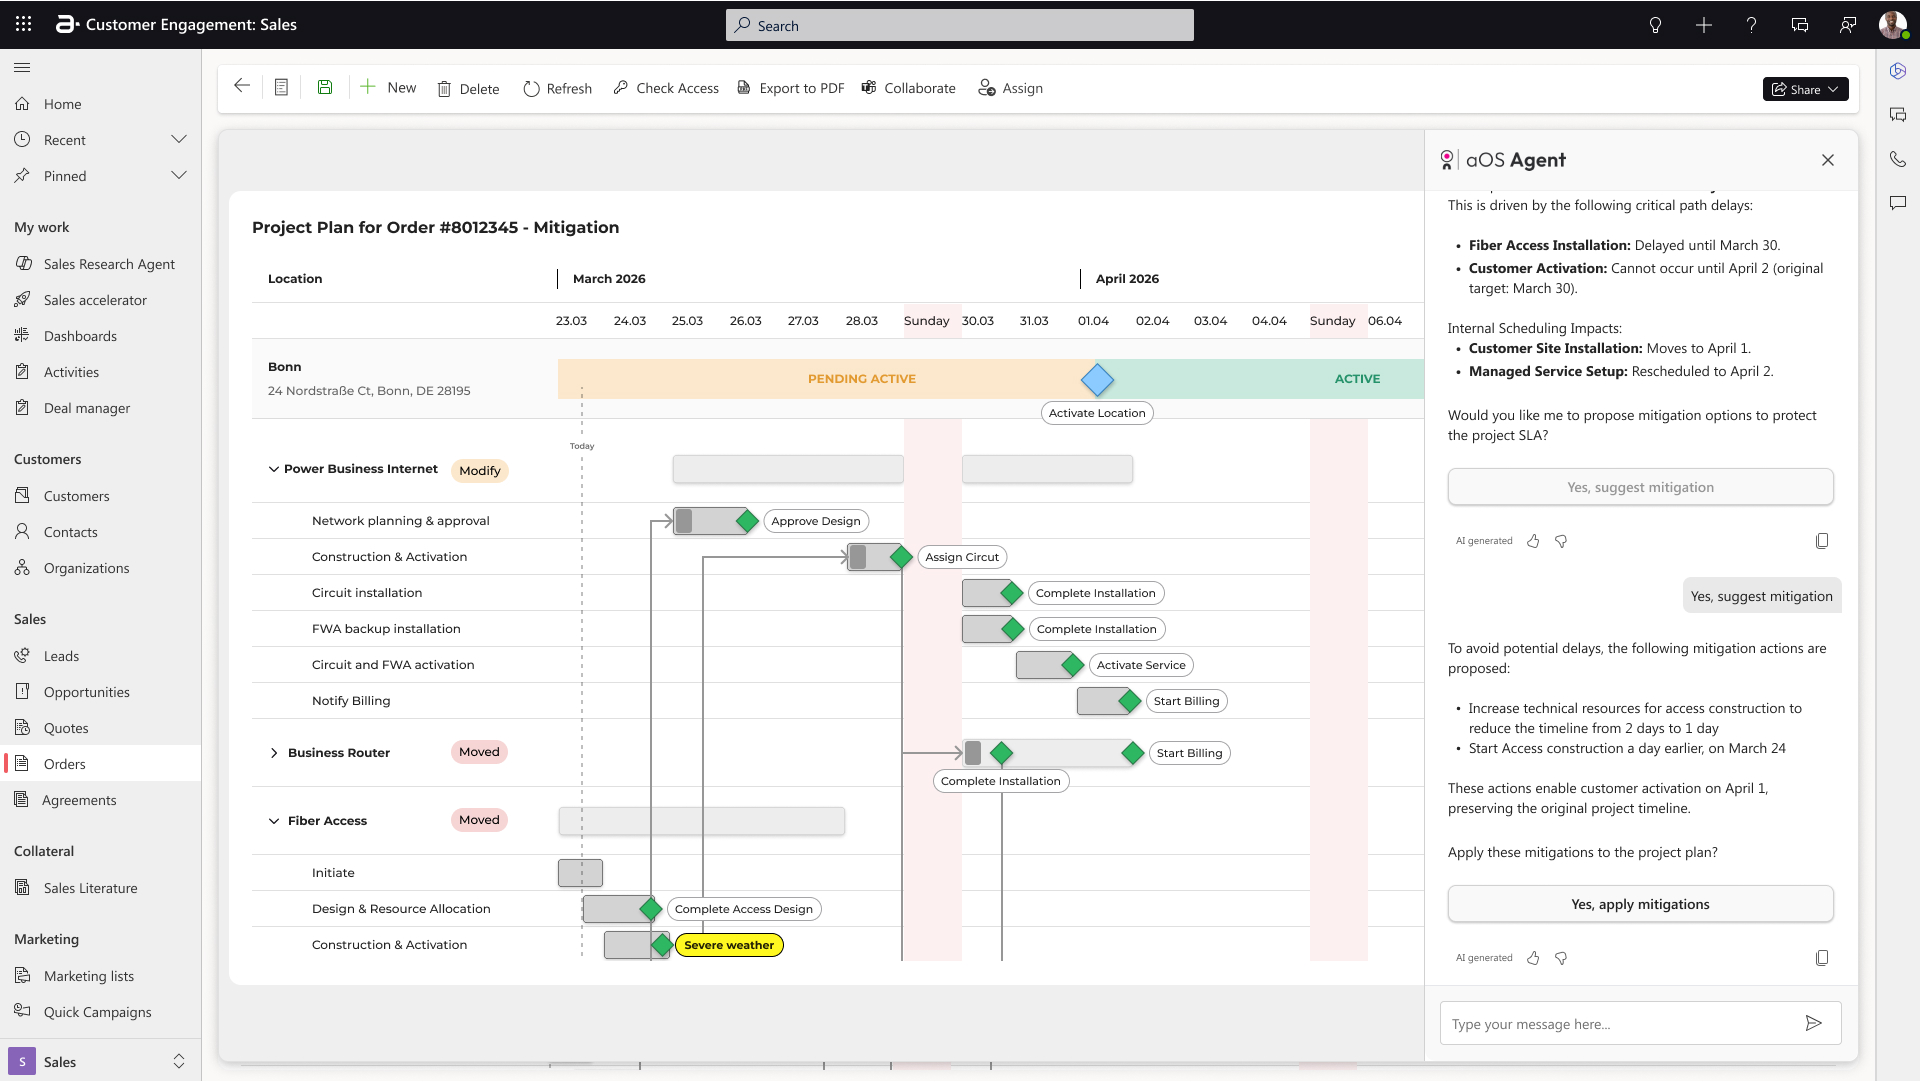Expand the Pinned section chevron
The width and height of the screenshot is (1920, 1082).
click(179, 175)
